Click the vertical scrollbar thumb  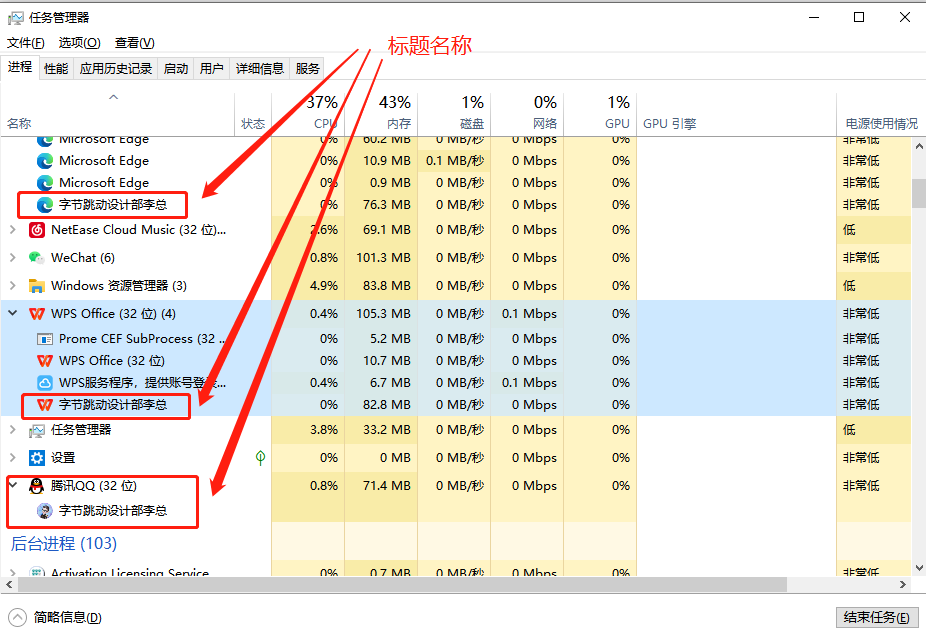[919, 194]
